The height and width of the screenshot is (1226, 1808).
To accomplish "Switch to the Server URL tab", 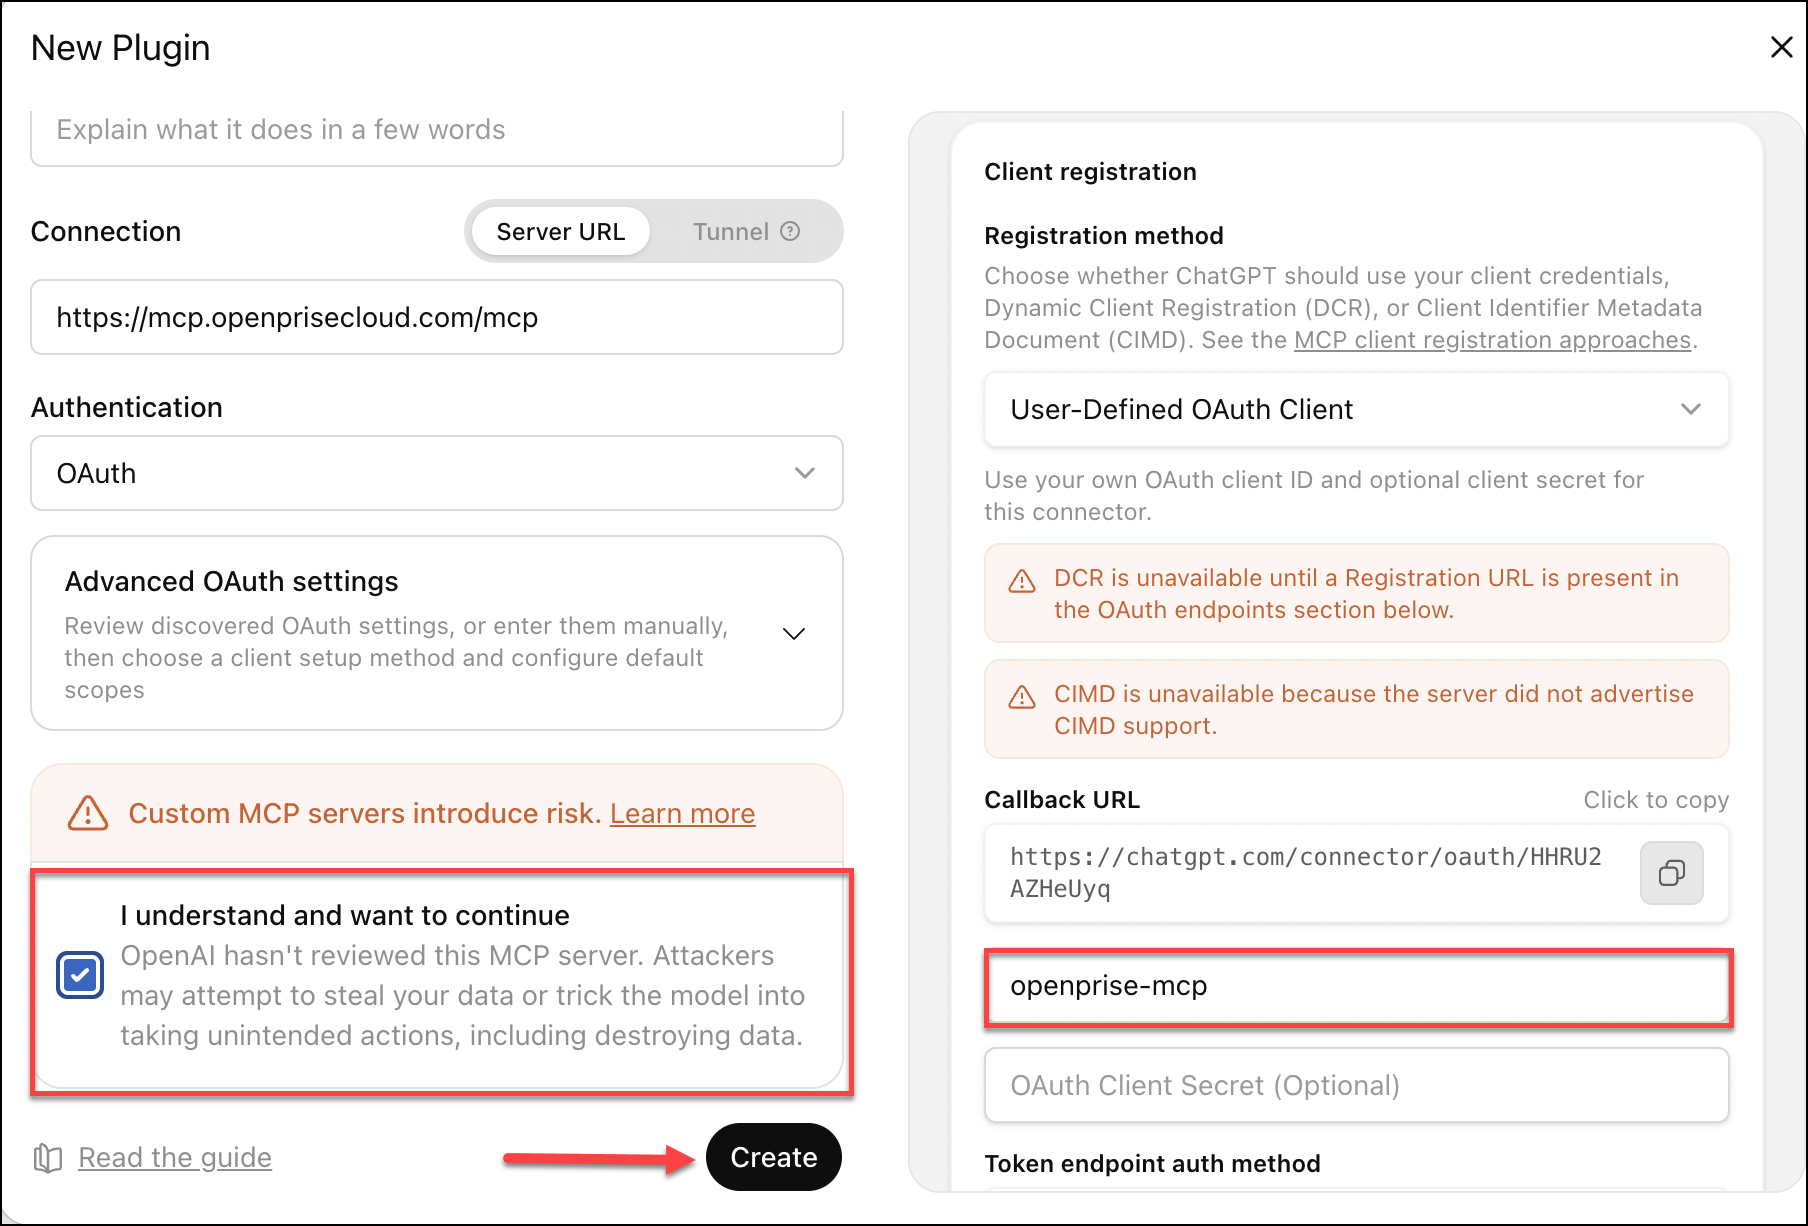I will pyautogui.click(x=560, y=231).
